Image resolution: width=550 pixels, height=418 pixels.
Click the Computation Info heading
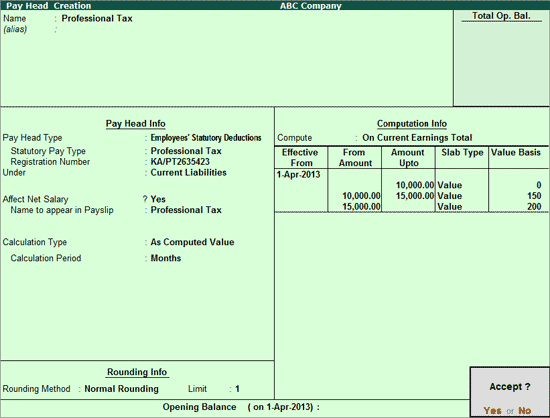click(x=412, y=123)
